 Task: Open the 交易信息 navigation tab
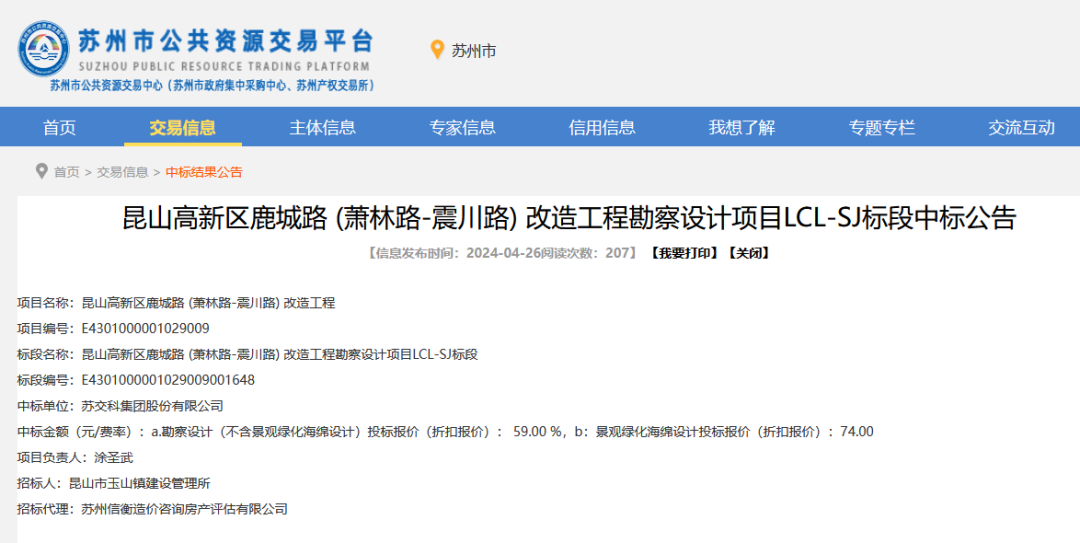[x=182, y=127]
